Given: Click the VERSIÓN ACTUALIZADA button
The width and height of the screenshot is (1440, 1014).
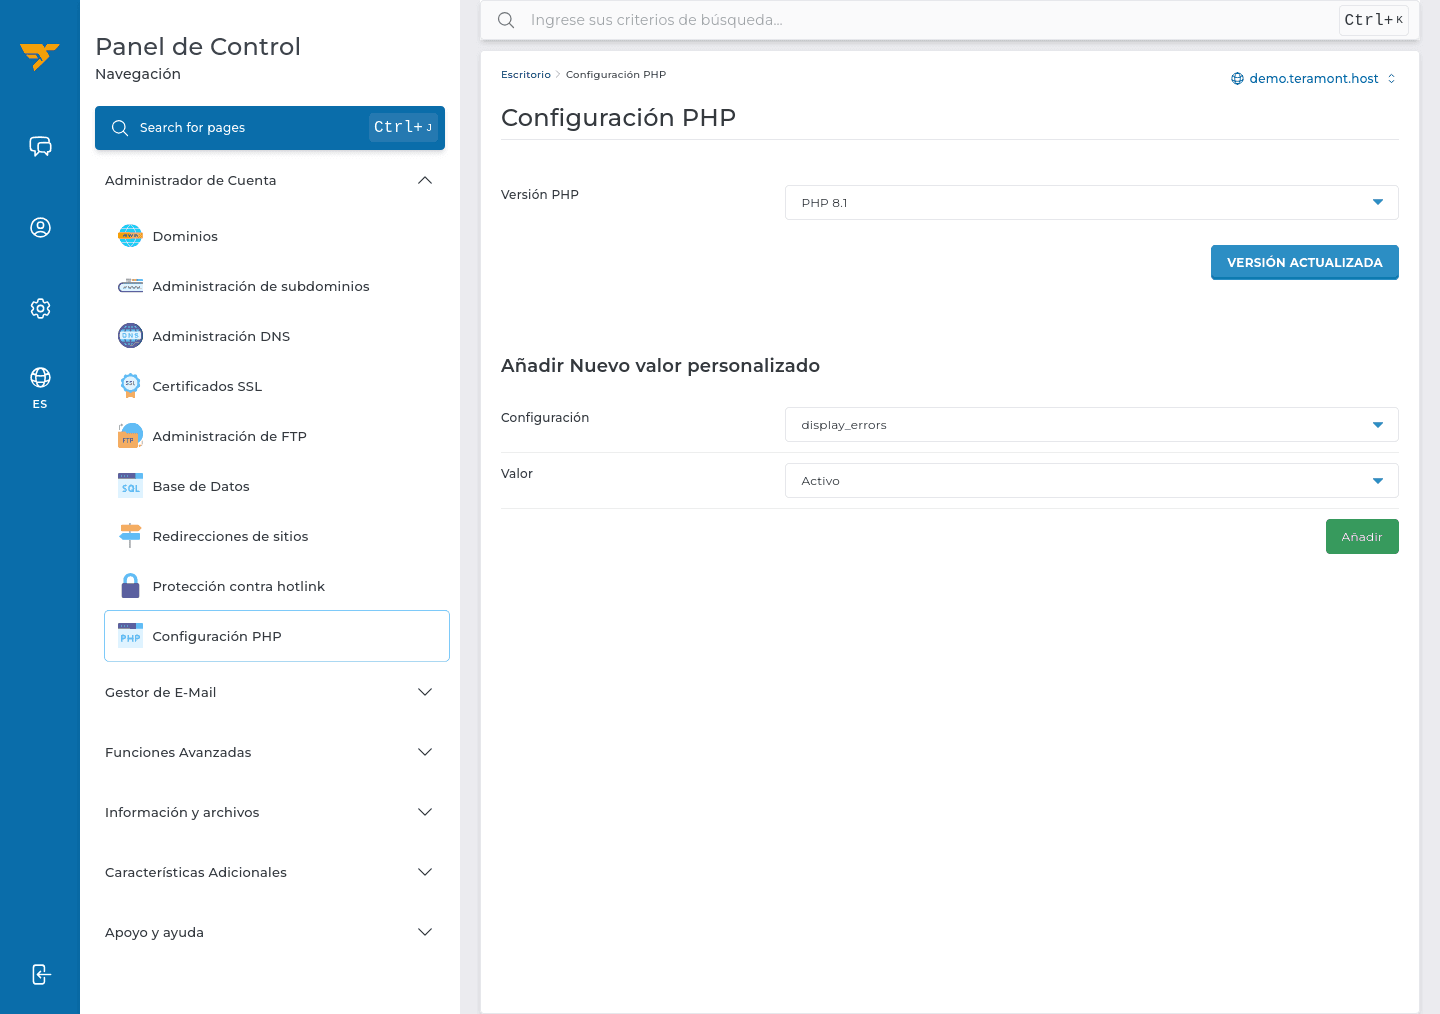Looking at the screenshot, I should [1304, 262].
